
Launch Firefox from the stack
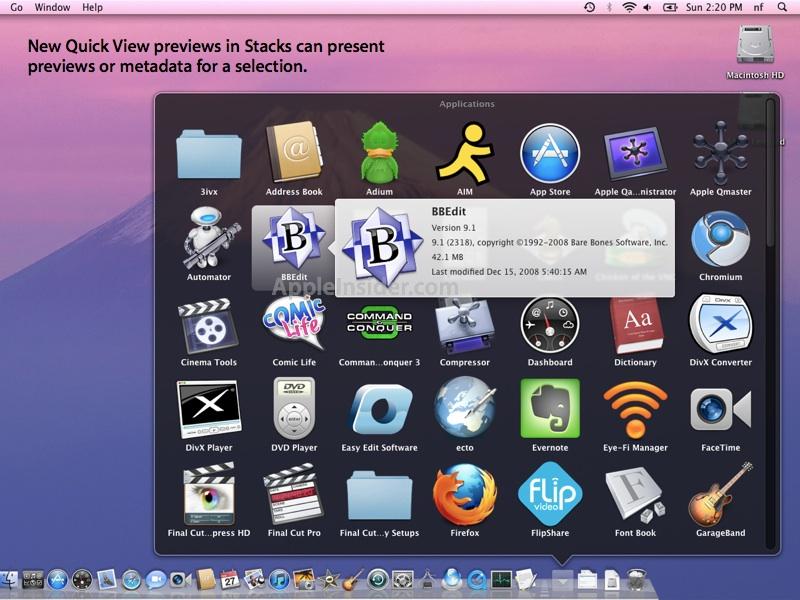[x=465, y=494]
